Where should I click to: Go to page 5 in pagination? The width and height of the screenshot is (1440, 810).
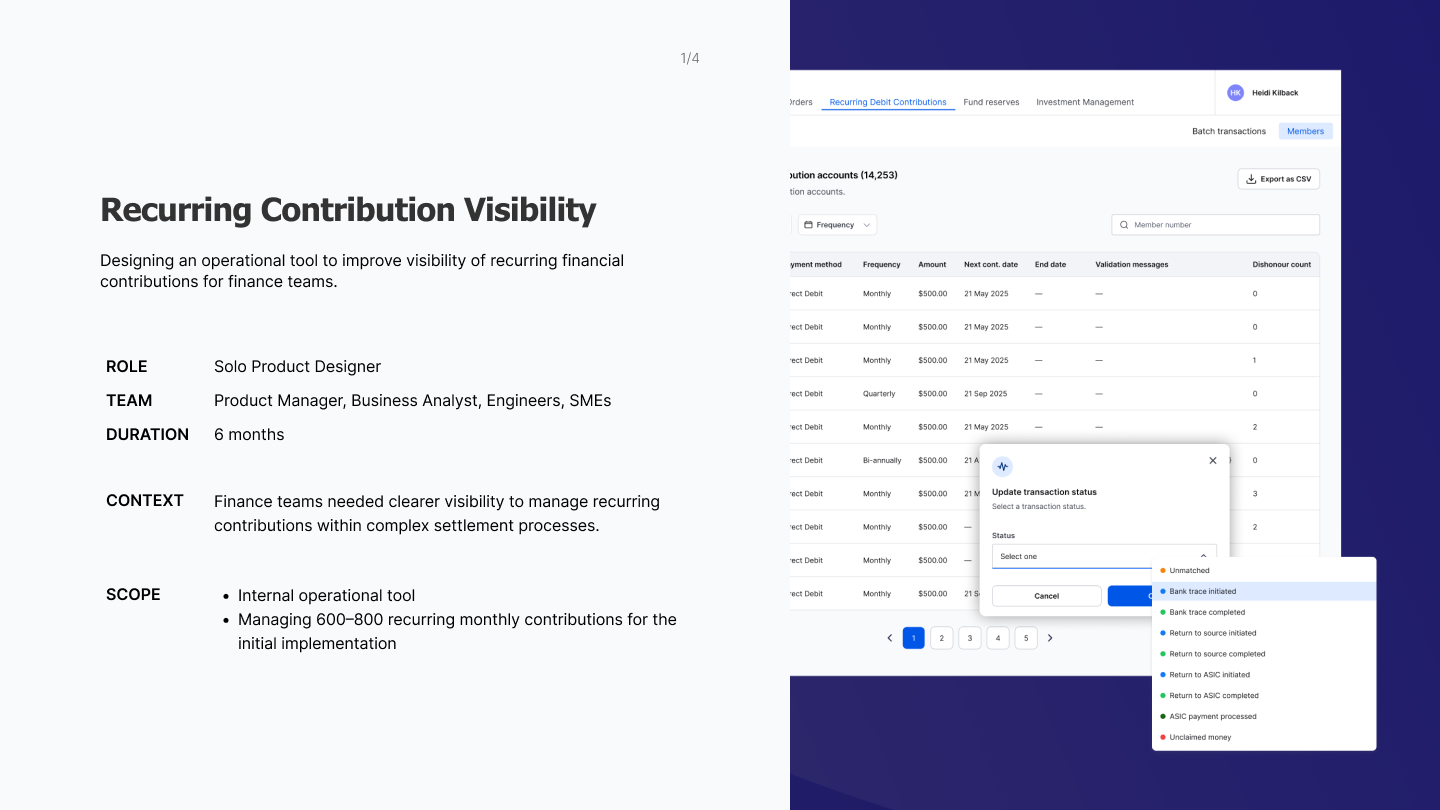click(1026, 638)
